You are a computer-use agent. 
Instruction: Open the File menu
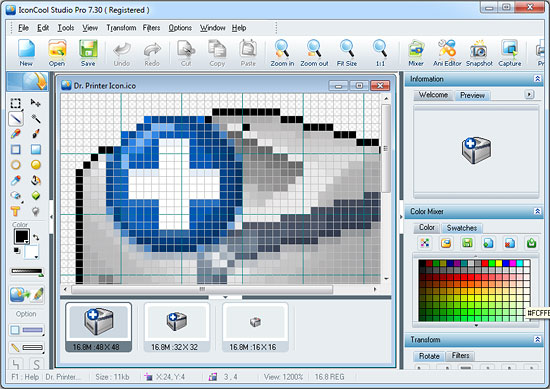click(x=23, y=28)
